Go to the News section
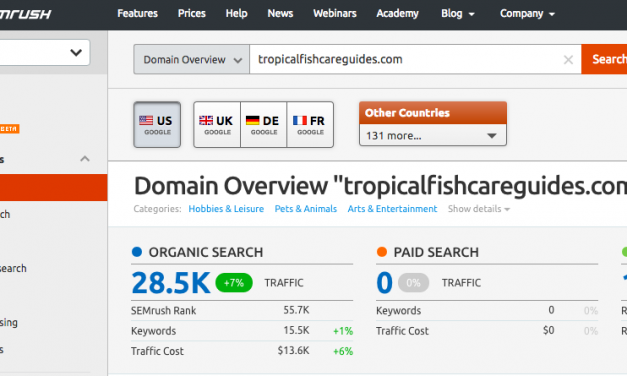This screenshot has width=627, height=376. pyautogui.click(x=280, y=14)
